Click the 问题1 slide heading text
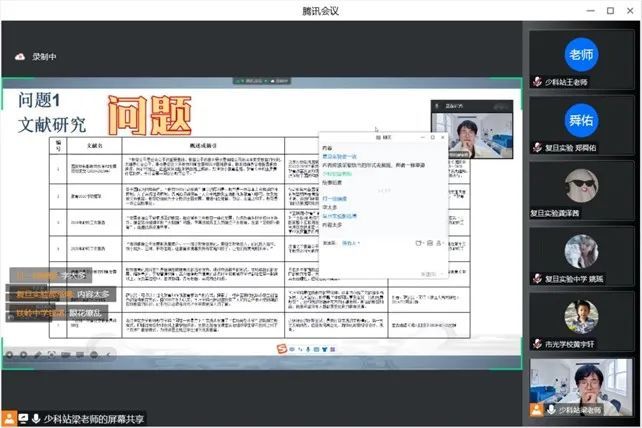This screenshot has height=428, width=642. coord(39,100)
